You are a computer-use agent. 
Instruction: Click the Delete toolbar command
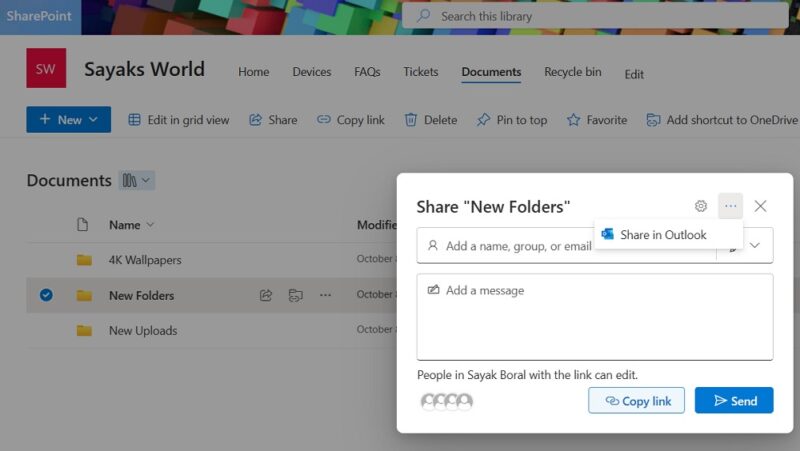tap(431, 120)
